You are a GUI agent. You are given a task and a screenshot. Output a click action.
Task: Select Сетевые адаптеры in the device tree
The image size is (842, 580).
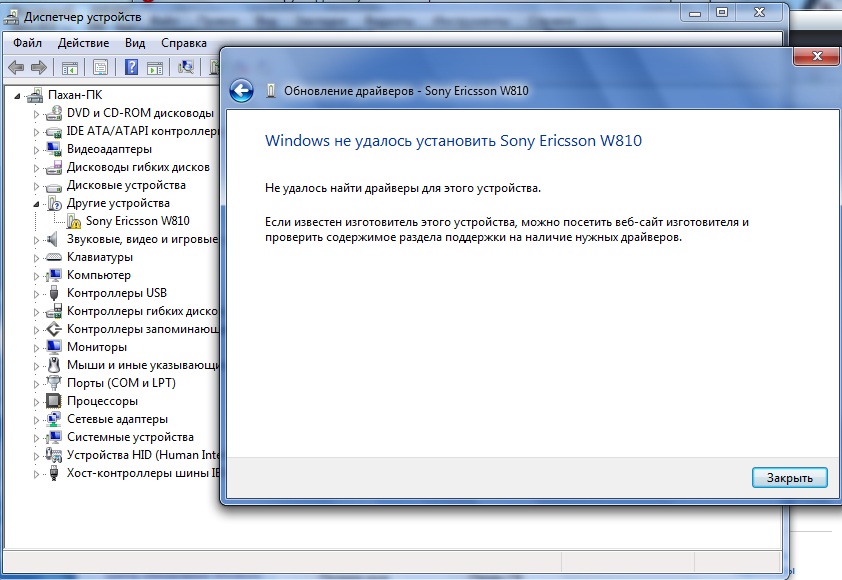(x=117, y=419)
